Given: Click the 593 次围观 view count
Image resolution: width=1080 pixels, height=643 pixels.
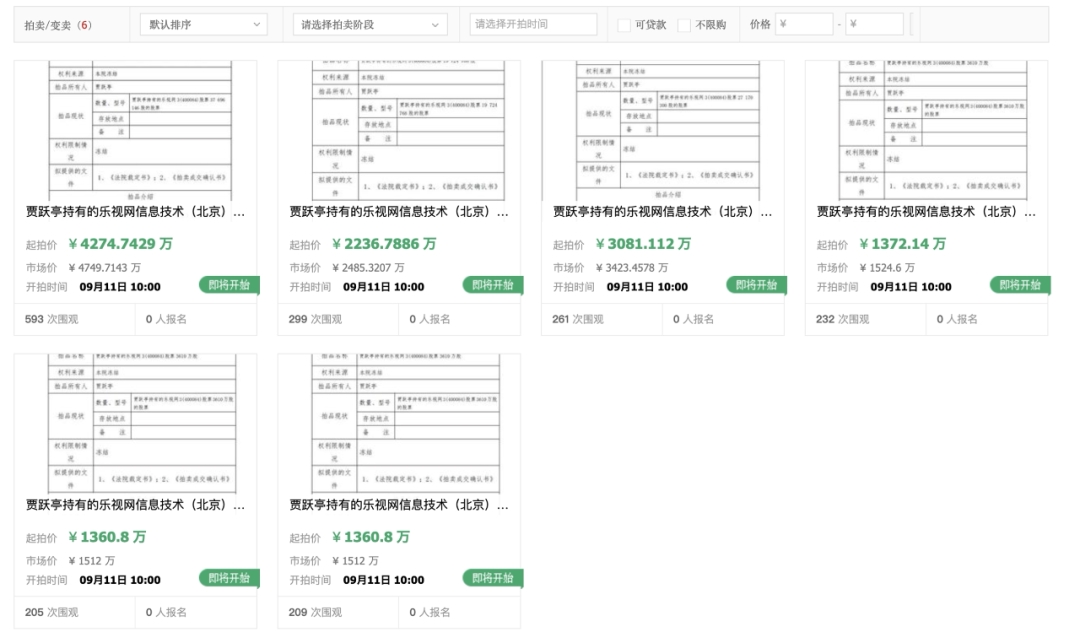Looking at the screenshot, I should [52, 319].
